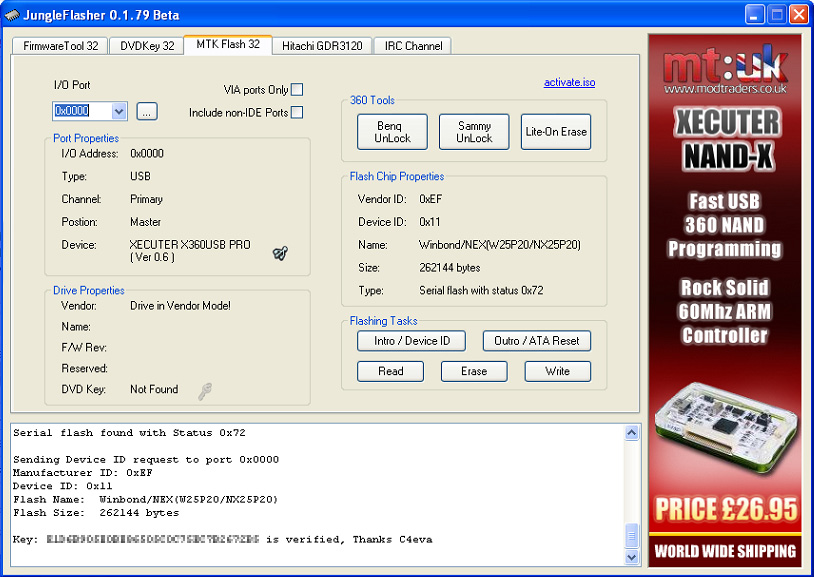Click the 'Serial flash with status 0x72' type value
This screenshot has width=814, height=577.
coord(481,290)
